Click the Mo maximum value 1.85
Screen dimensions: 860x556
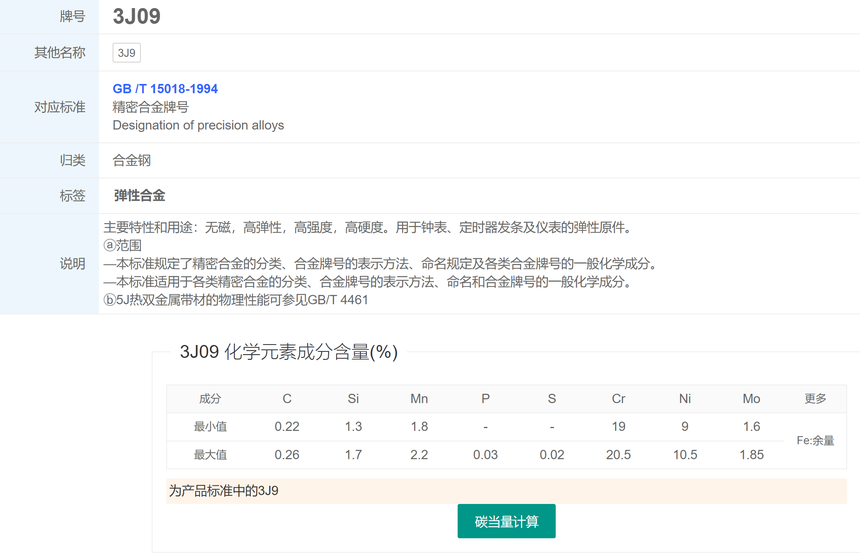click(751, 455)
